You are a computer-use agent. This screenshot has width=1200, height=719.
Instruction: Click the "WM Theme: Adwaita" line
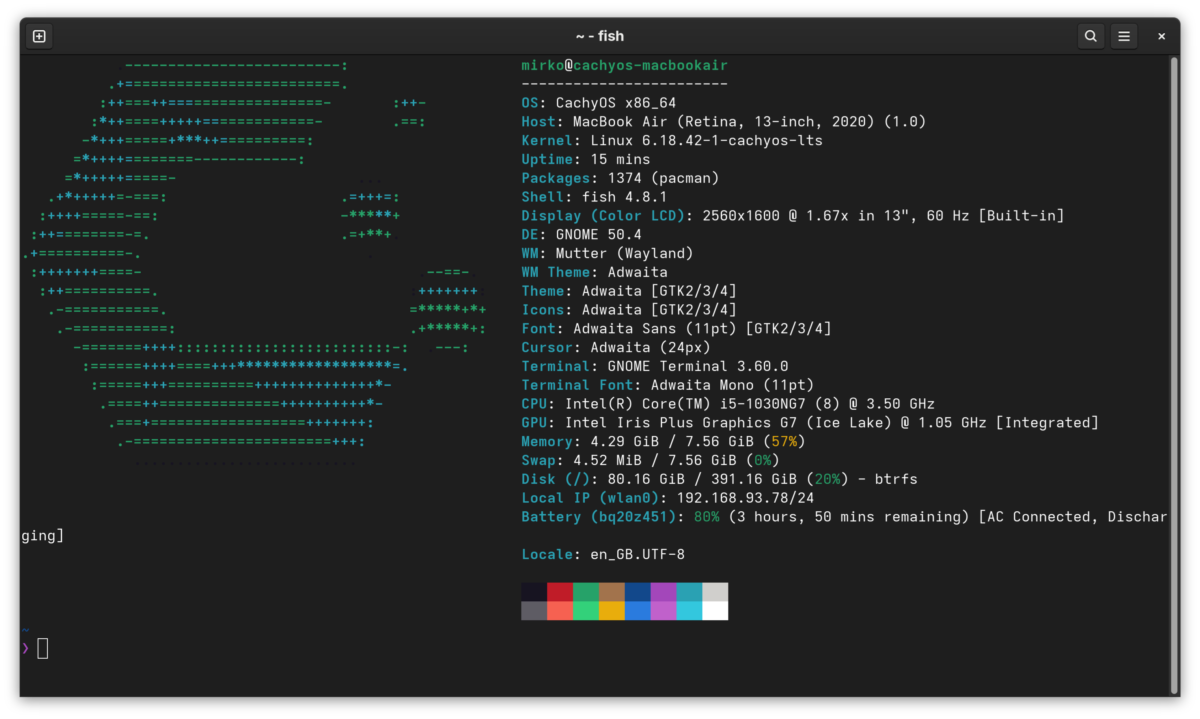[x=594, y=272]
